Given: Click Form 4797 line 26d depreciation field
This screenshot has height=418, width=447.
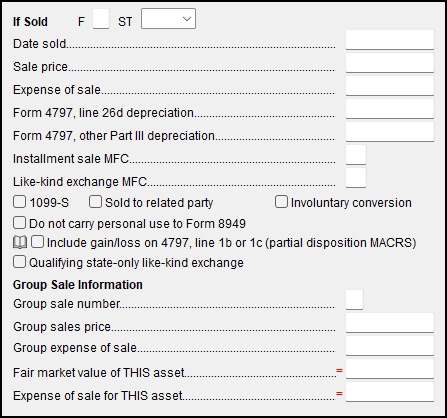Looking at the screenshot, I should tap(390, 109).
